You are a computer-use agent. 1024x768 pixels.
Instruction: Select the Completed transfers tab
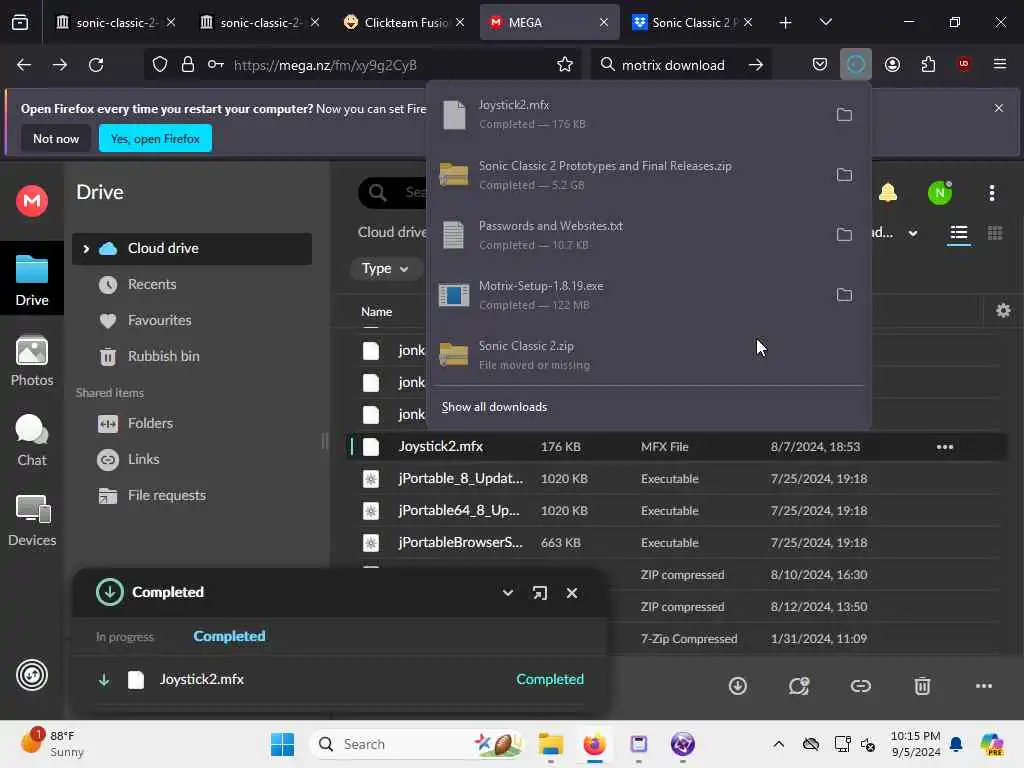tap(229, 636)
